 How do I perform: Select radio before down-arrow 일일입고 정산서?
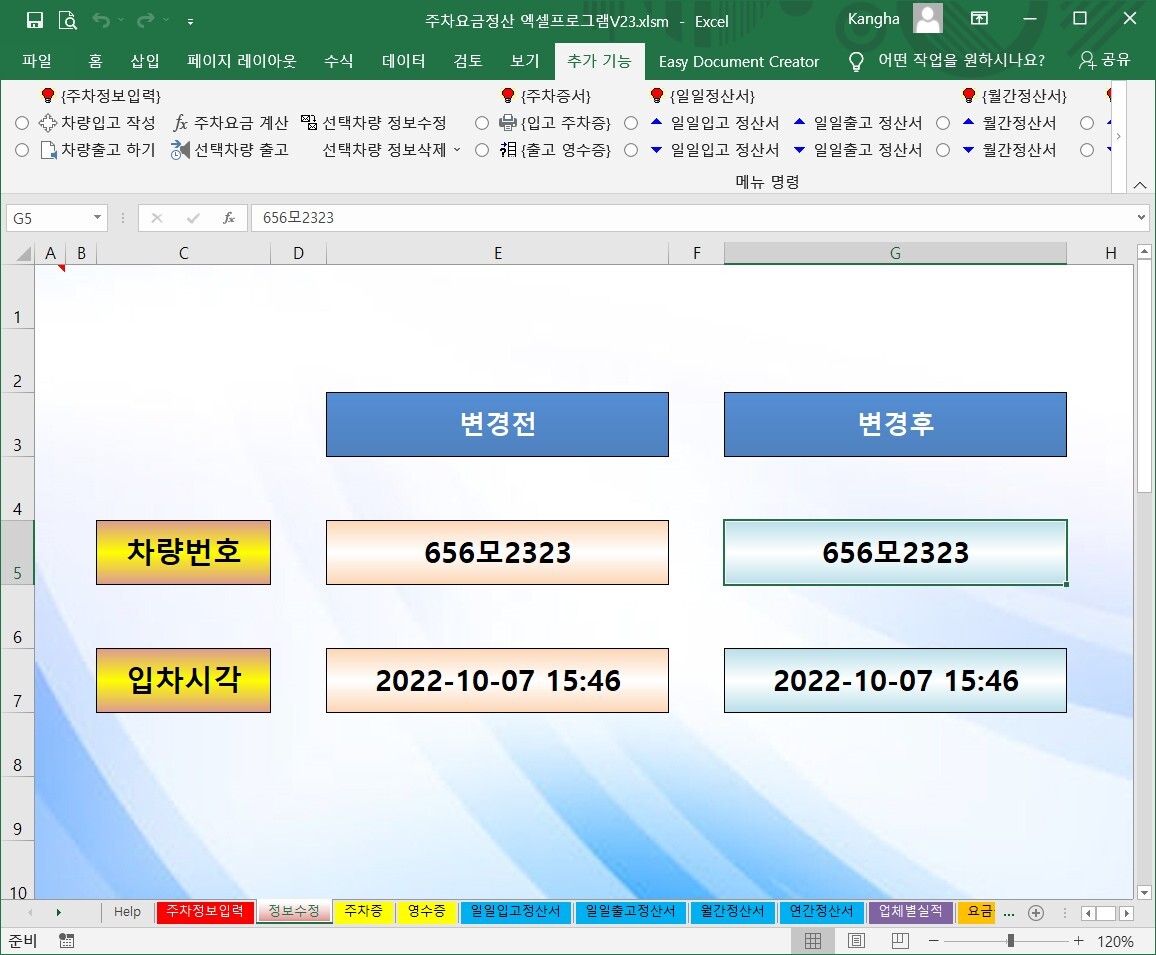point(631,150)
